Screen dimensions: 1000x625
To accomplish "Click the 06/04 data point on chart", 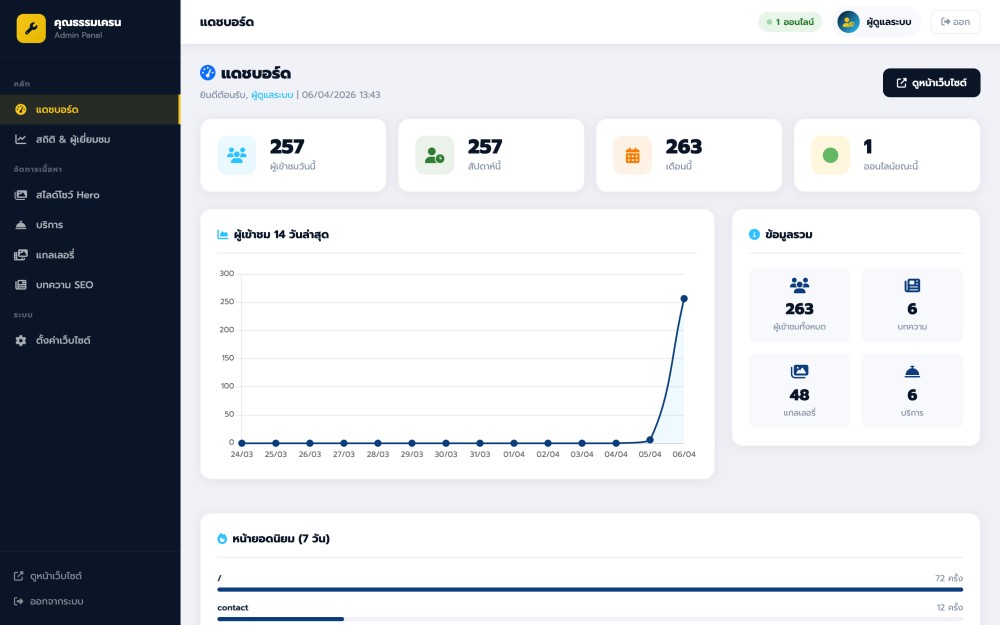I will 684,298.
